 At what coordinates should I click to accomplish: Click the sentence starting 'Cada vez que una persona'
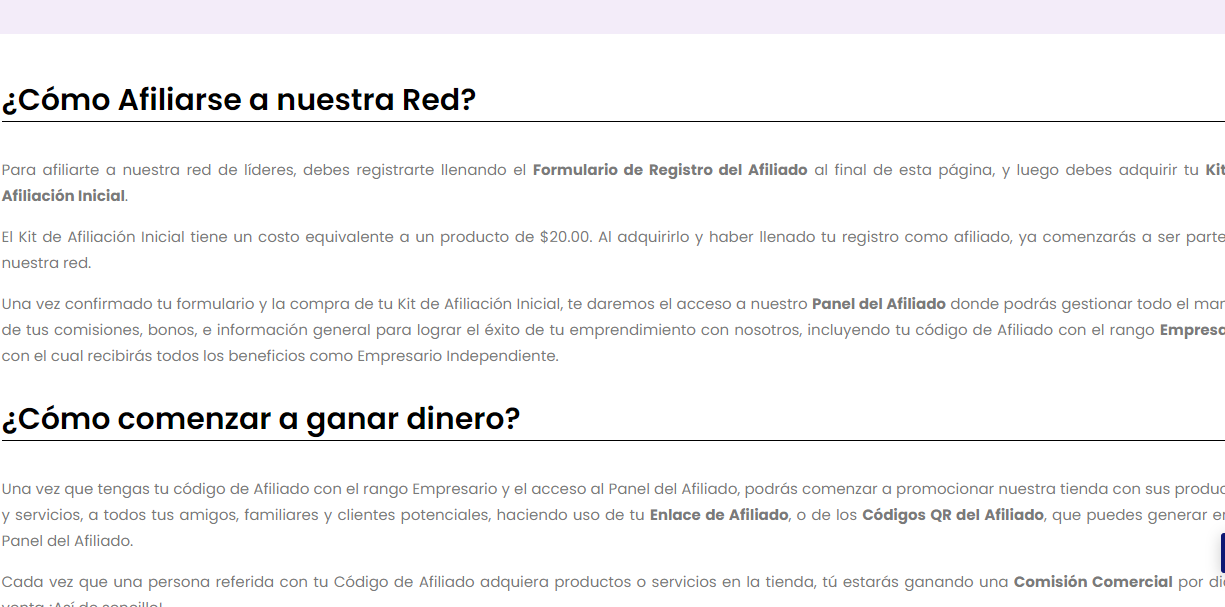tap(400, 582)
